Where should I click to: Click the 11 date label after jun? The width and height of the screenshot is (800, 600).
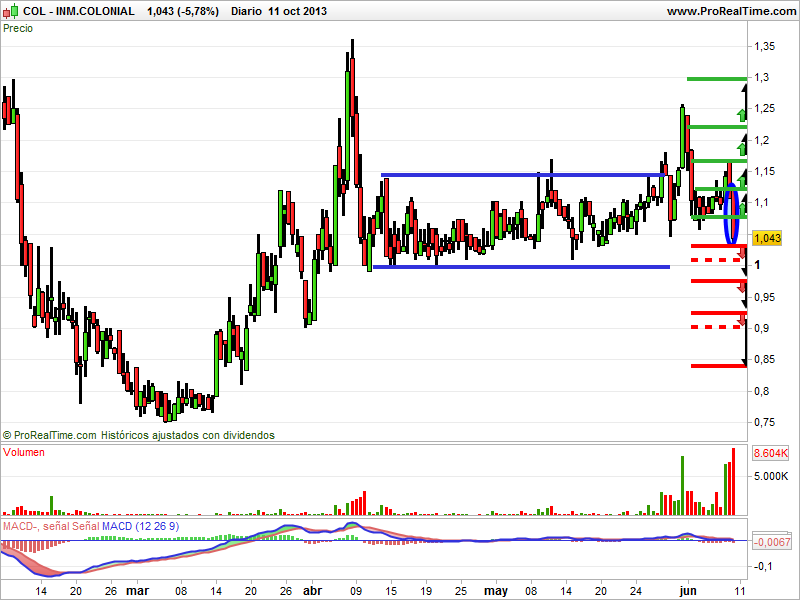click(x=740, y=591)
